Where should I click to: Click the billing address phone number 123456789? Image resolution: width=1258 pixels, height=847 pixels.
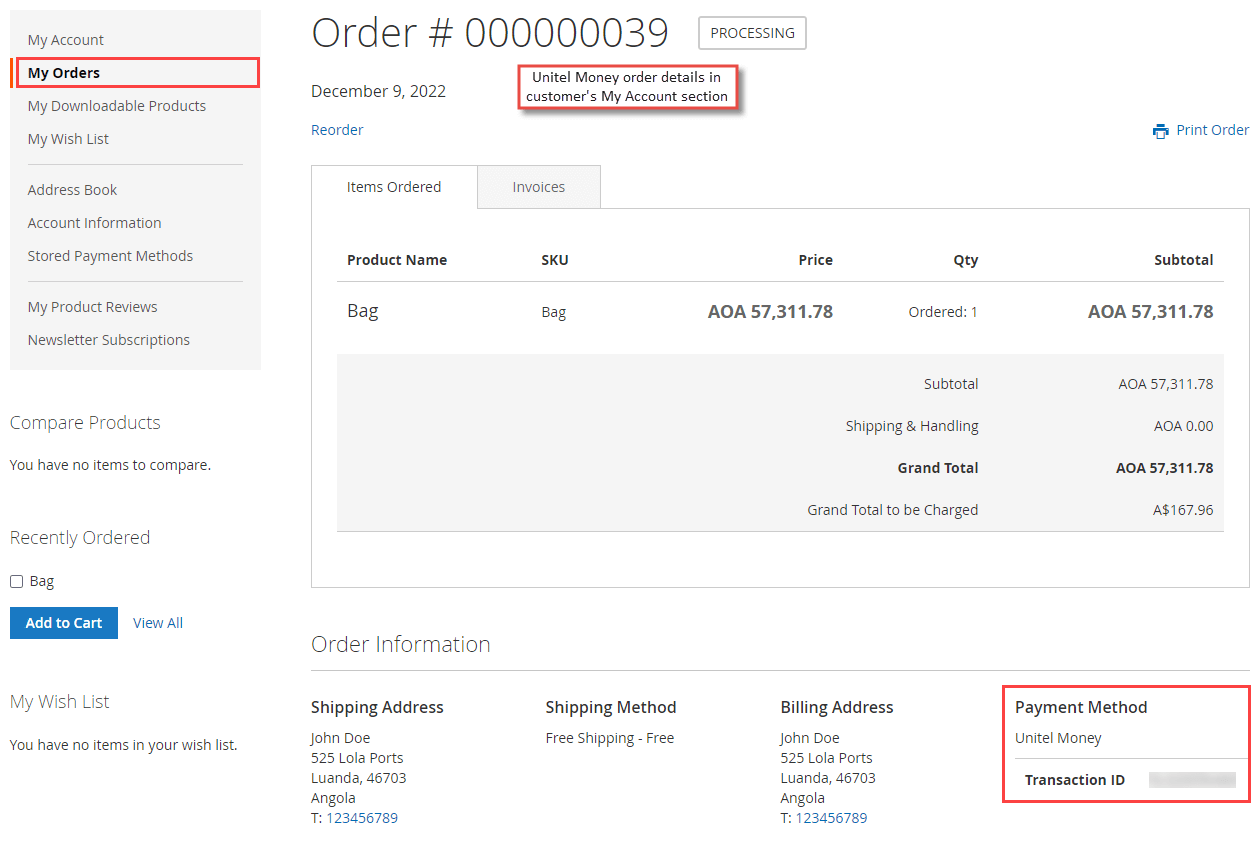pyautogui.click(x=831, y=818)
